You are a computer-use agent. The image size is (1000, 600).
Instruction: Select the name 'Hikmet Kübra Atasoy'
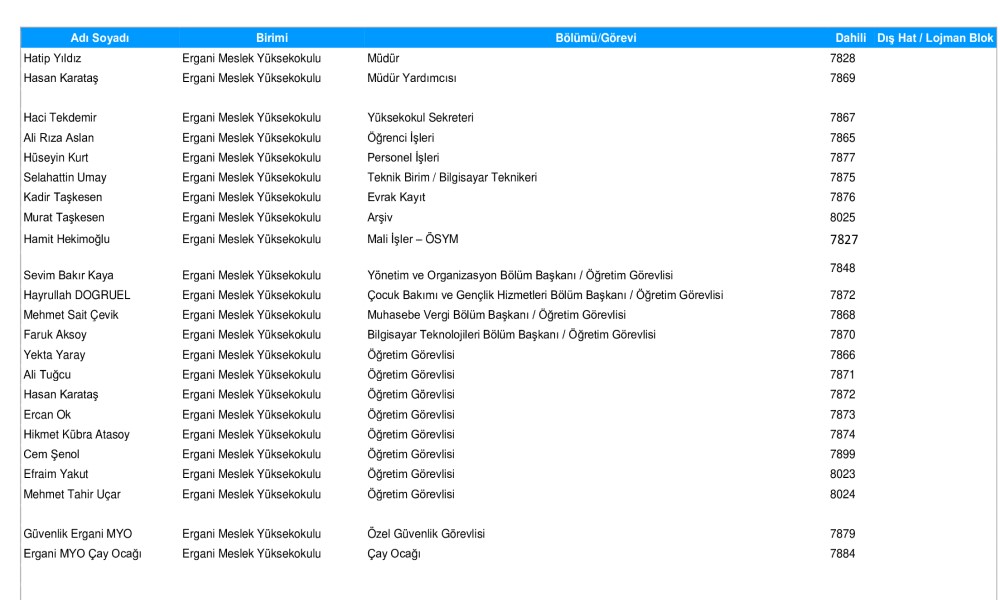pyautogui.click(x=77, y=435)
